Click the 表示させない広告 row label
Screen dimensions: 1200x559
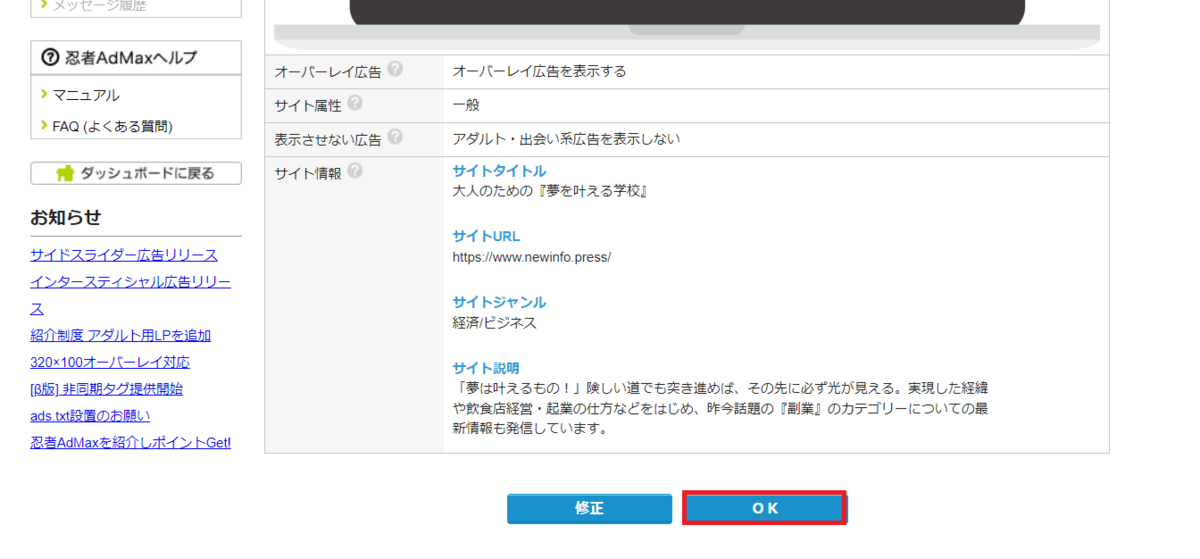(328, 139)
